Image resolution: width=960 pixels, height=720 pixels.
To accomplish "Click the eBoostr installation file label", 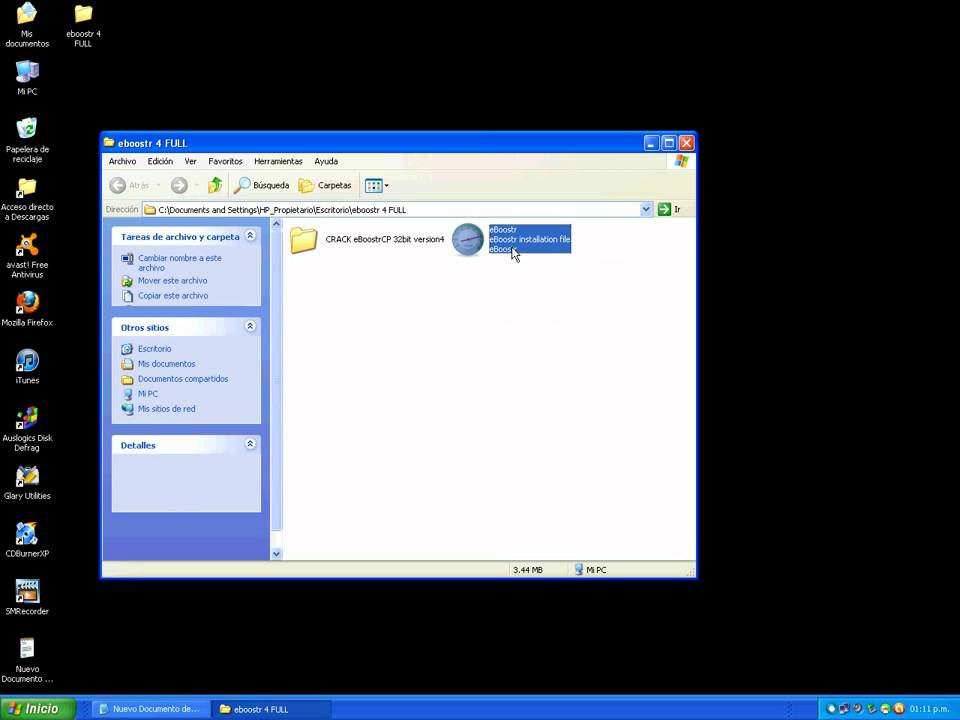I will pos(530,239).
